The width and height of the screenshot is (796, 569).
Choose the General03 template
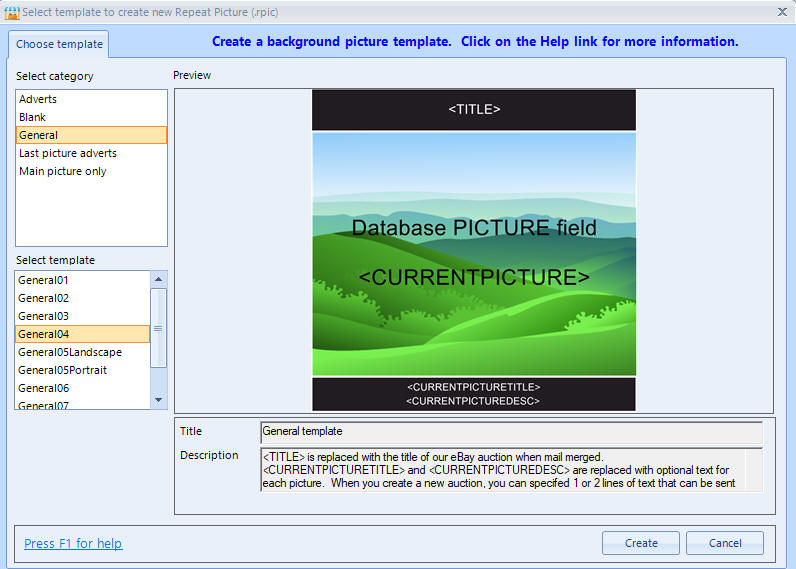tap(83, 316)
